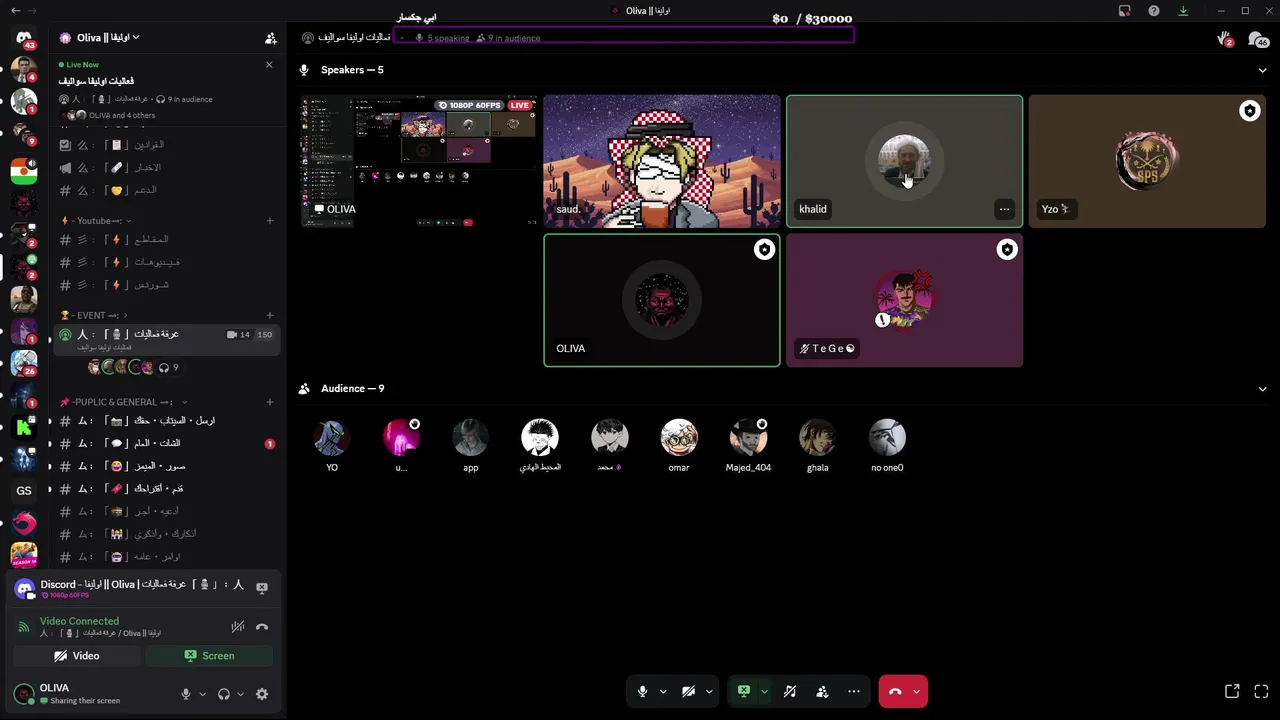Open the فيديوهات channel

[165, 262]
